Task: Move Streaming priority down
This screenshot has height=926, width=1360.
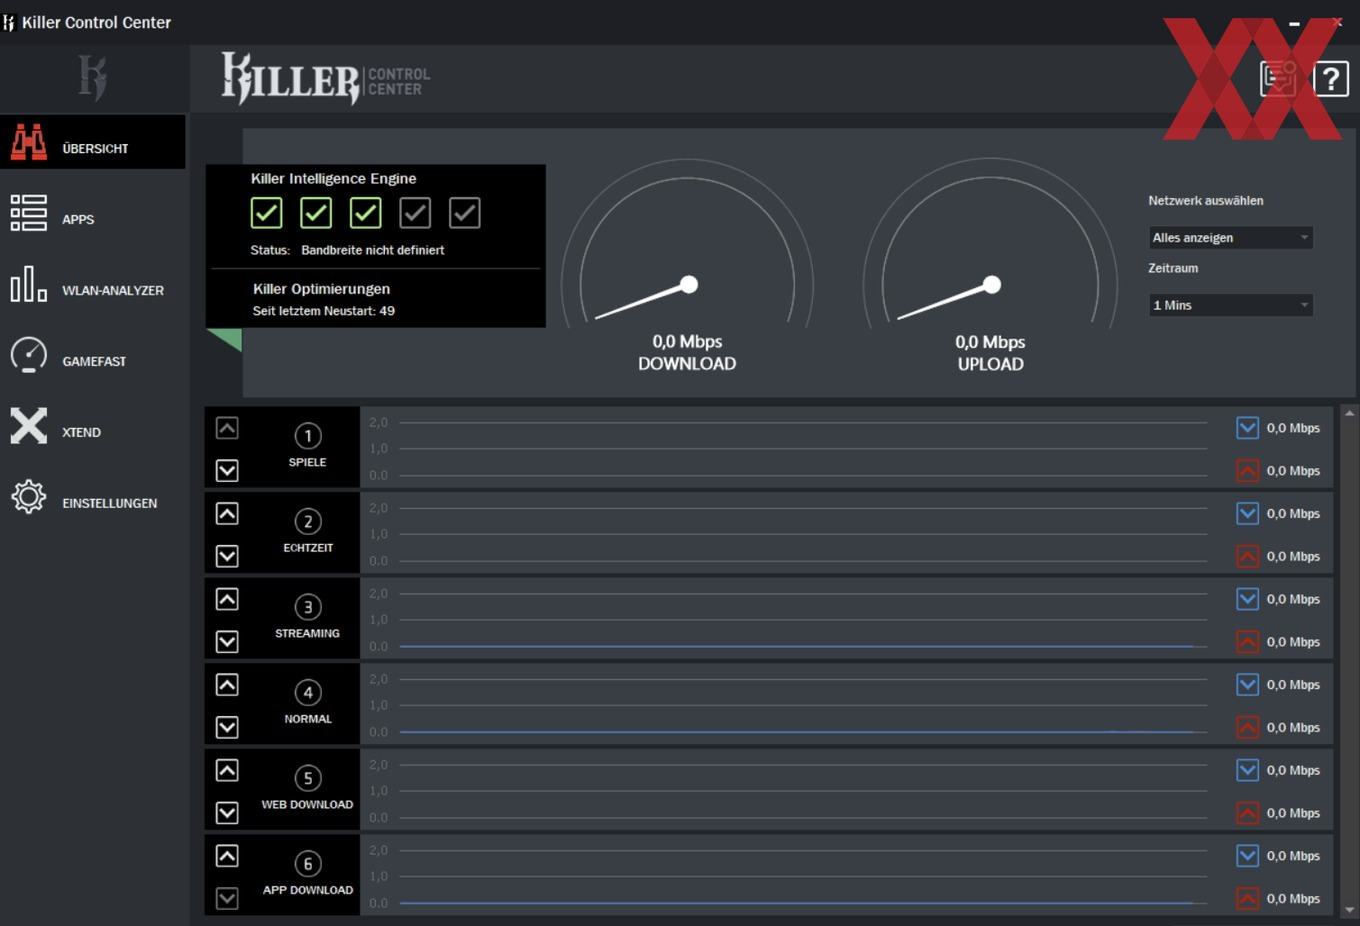Action: click(227, 641)
